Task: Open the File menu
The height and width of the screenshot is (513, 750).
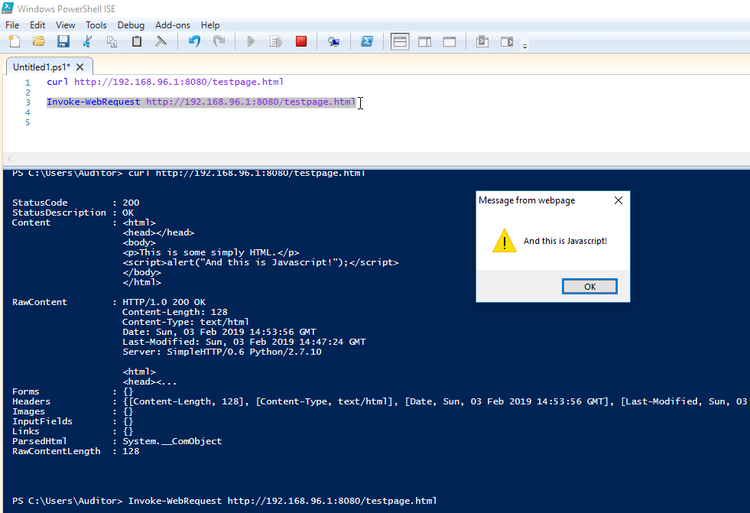Action: [12, 25]
